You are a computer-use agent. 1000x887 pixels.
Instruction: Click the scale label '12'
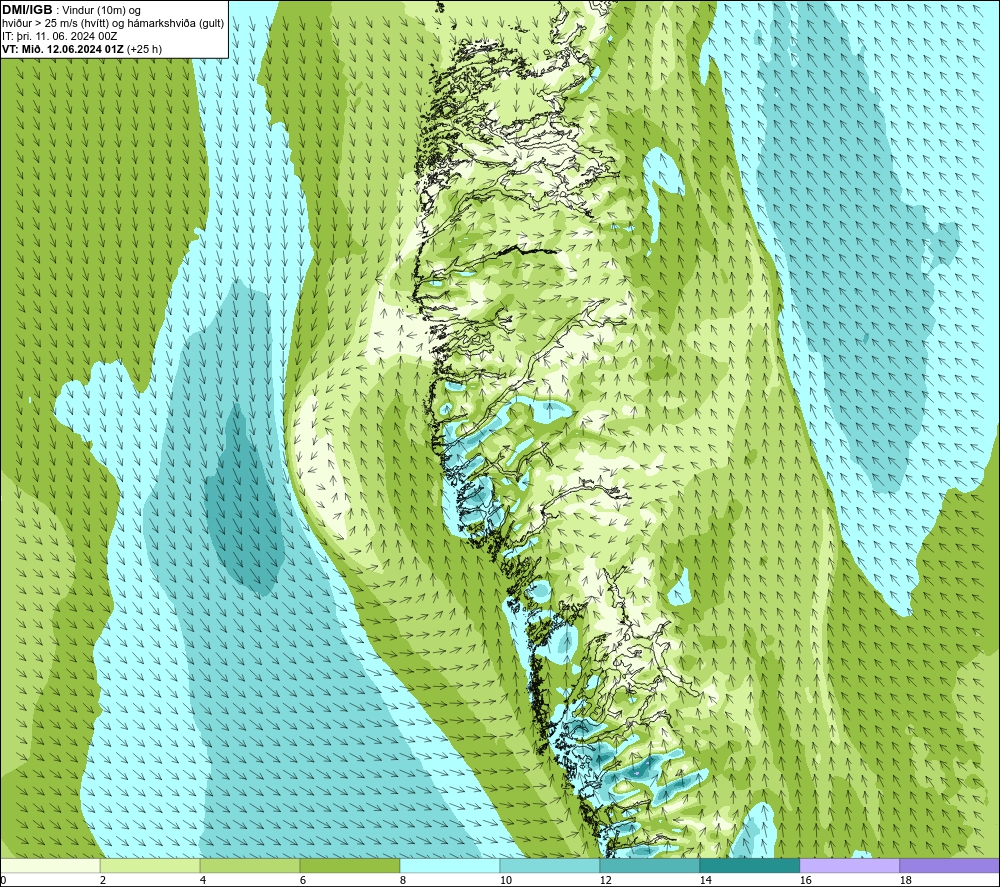(x=605, y=881)
